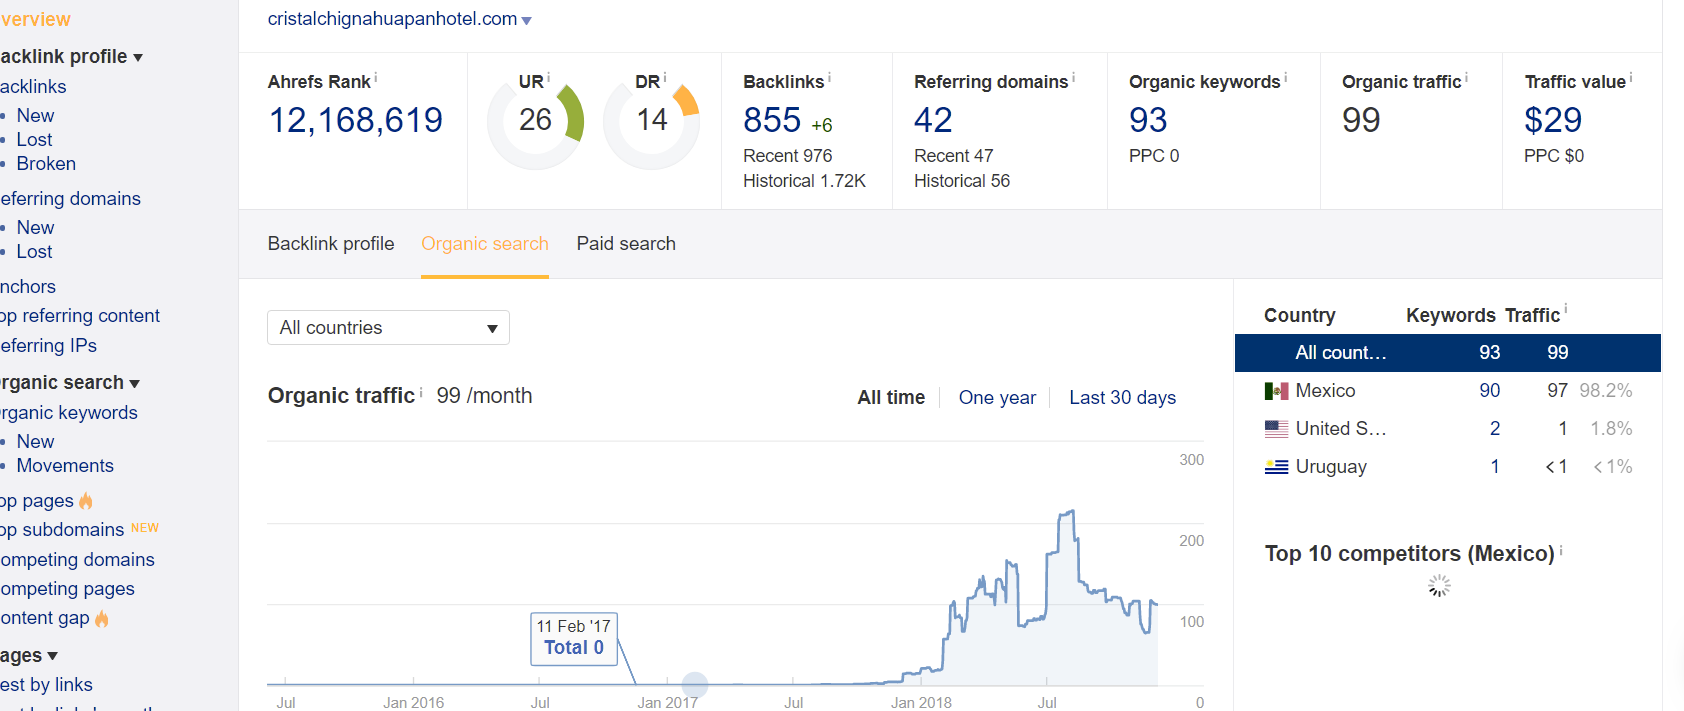The width and height of the screenshot is (1684, 711).
Task: Click the organic traffic chart peak line
Action: 1067,513
